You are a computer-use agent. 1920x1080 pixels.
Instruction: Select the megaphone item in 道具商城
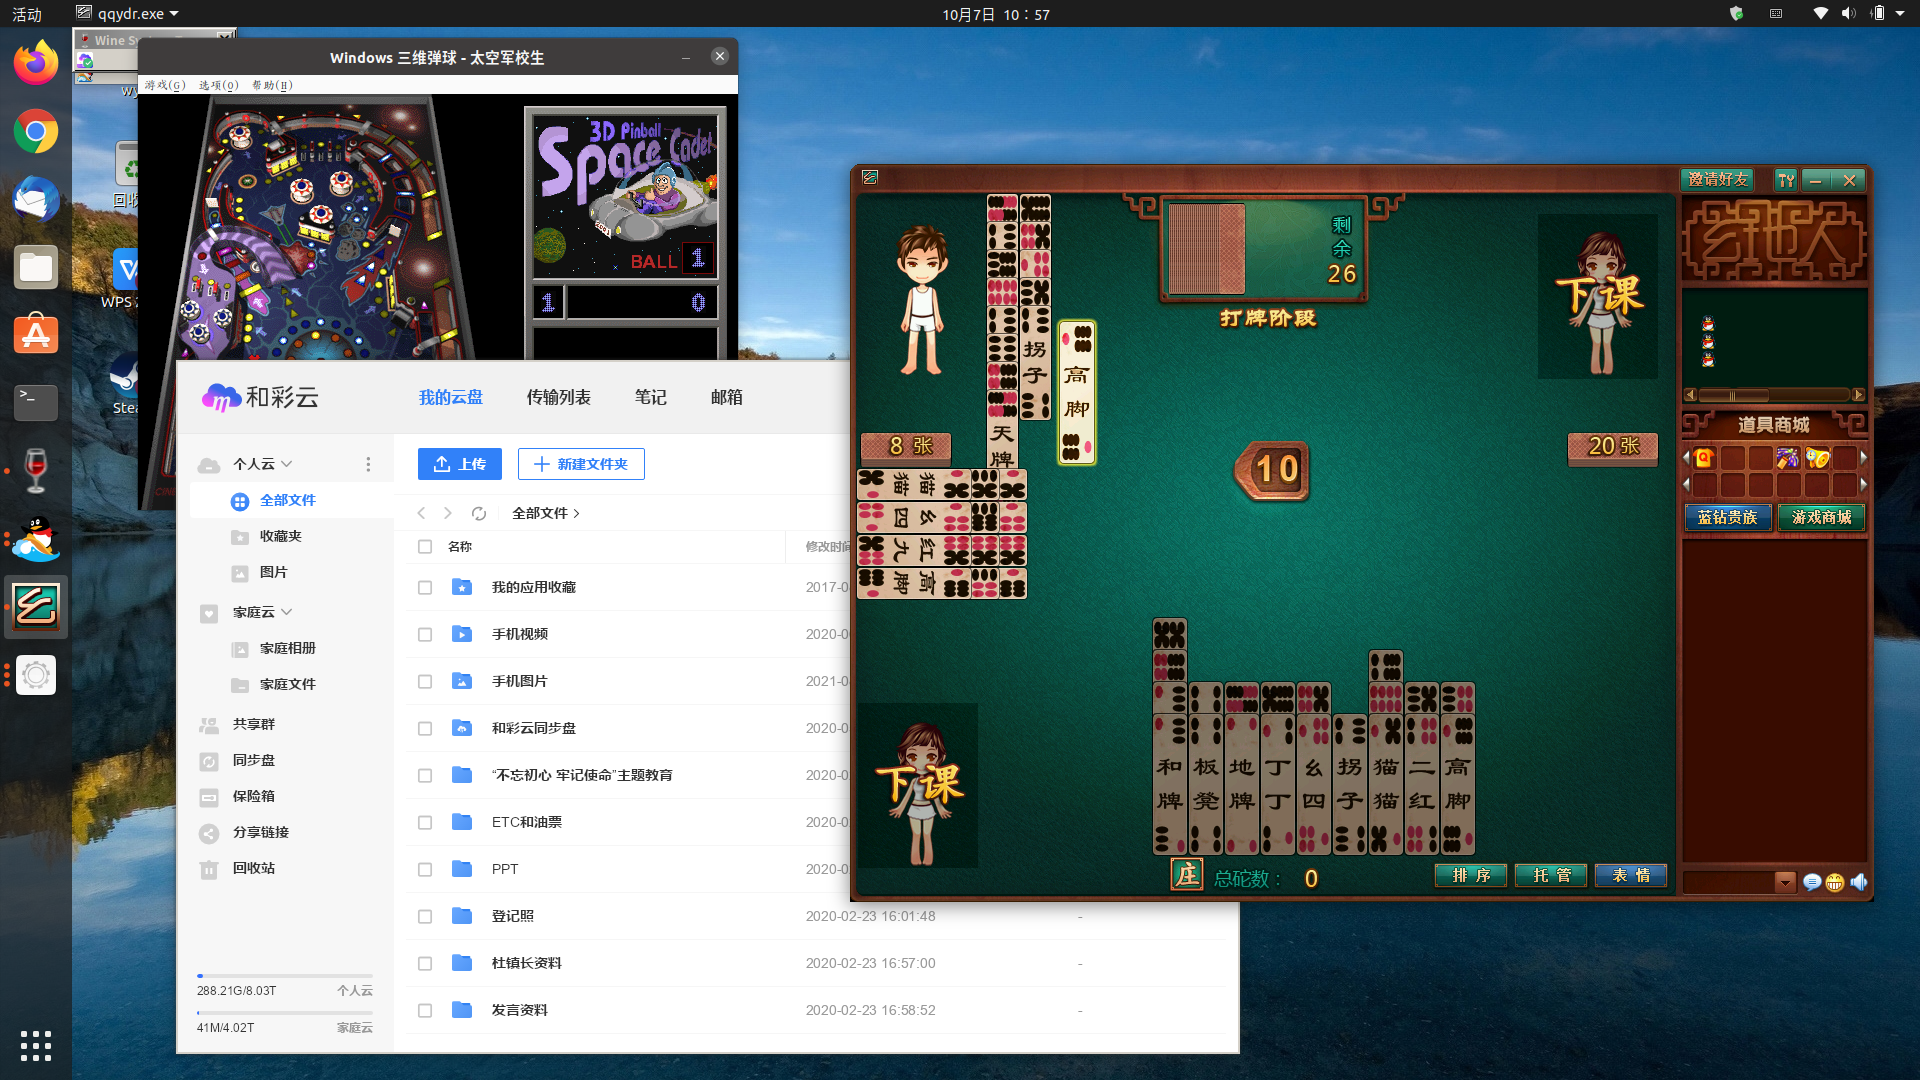[x=1817, y=458]
